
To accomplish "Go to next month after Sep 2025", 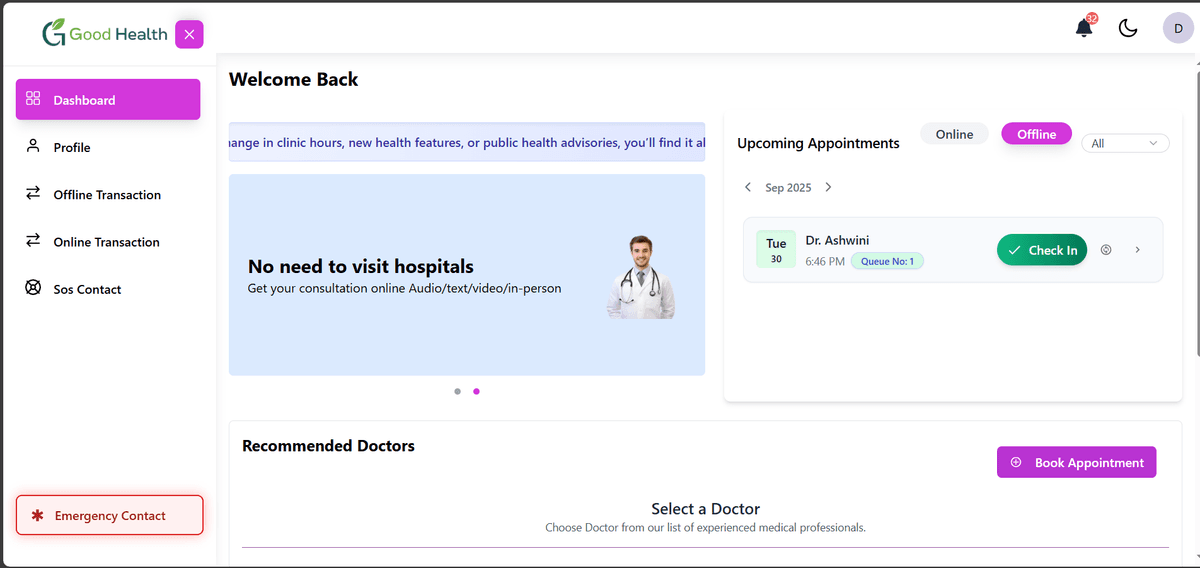I will tap(828, 187).
